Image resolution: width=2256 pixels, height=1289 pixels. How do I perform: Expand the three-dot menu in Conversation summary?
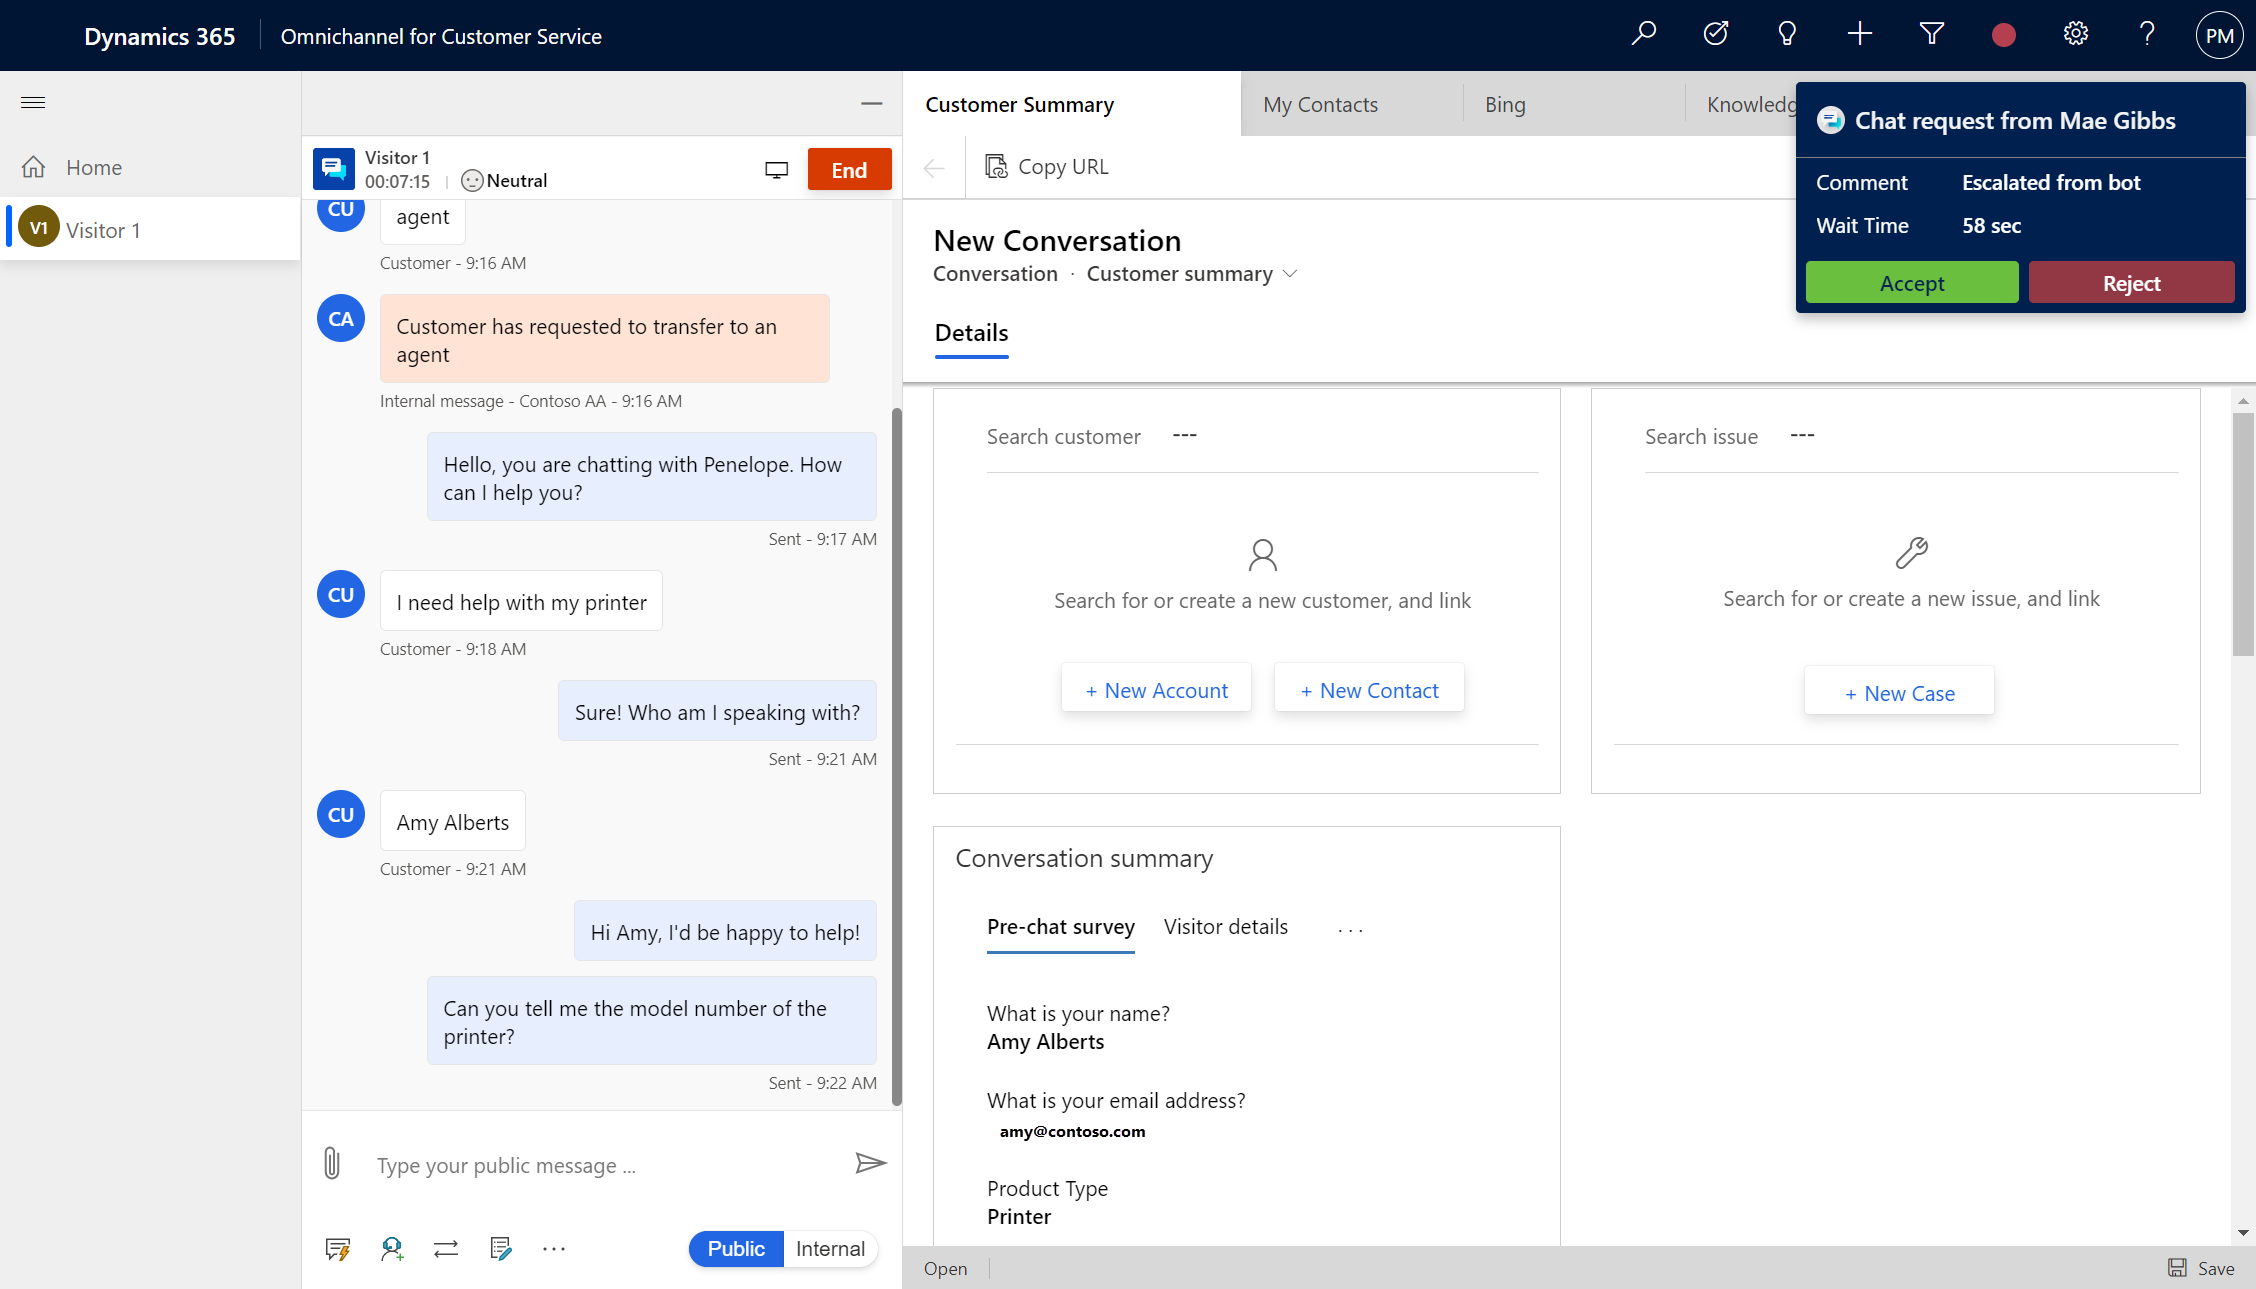click(x=1350, y=926)
